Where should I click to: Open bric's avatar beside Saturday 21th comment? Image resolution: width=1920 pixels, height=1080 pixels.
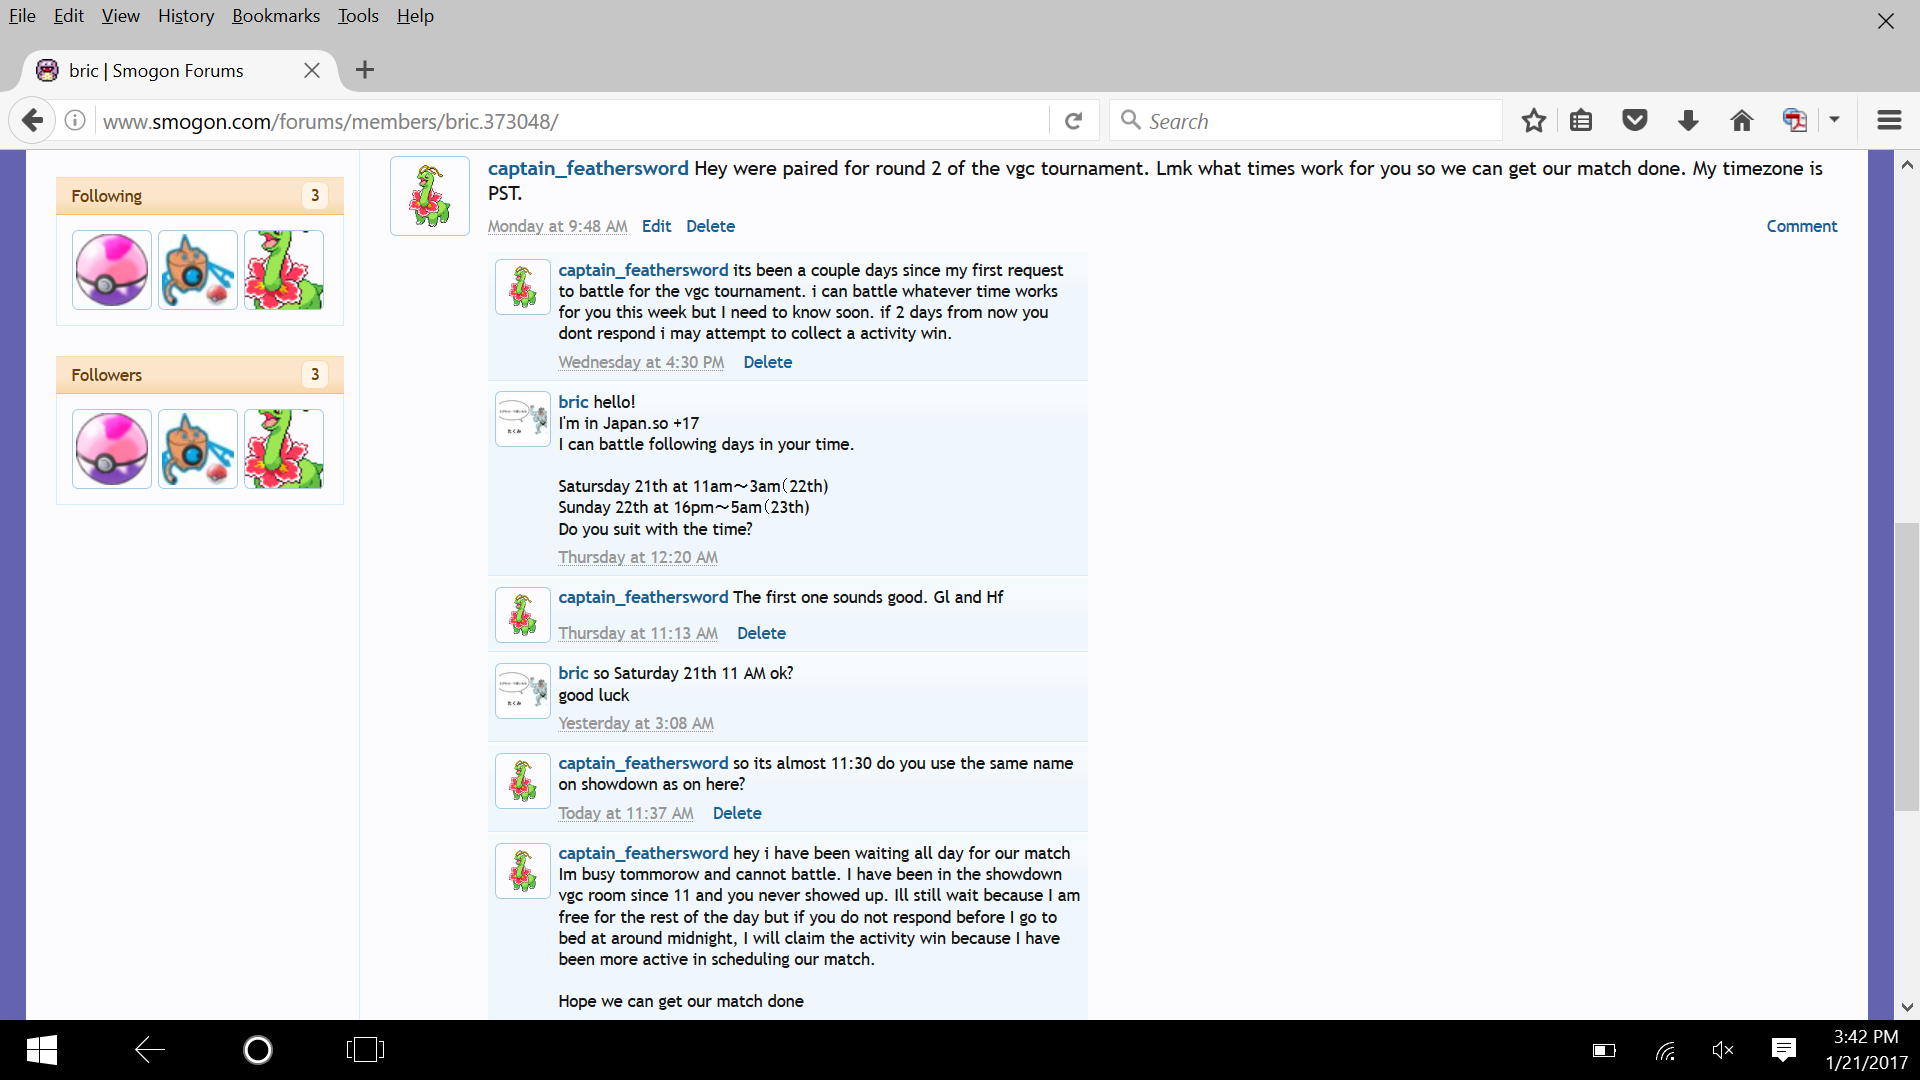[523, 690]
